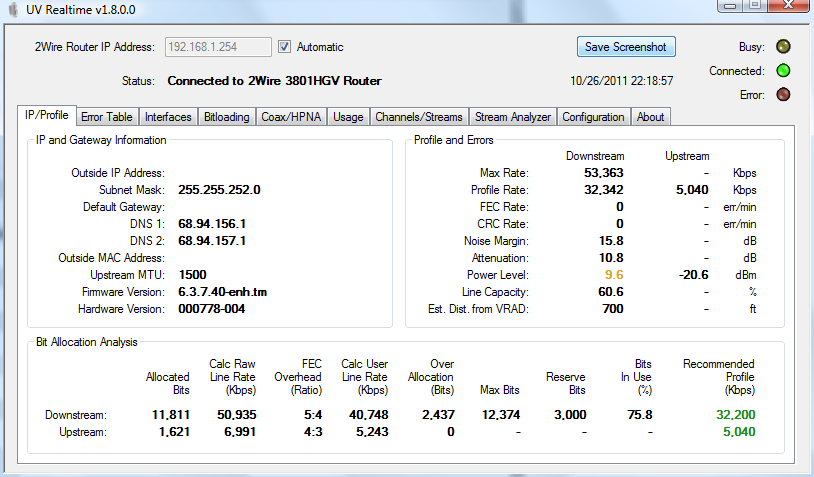Select the Bitloading tab
Viewport: 814px width, 477px height.
pos(226,117)
